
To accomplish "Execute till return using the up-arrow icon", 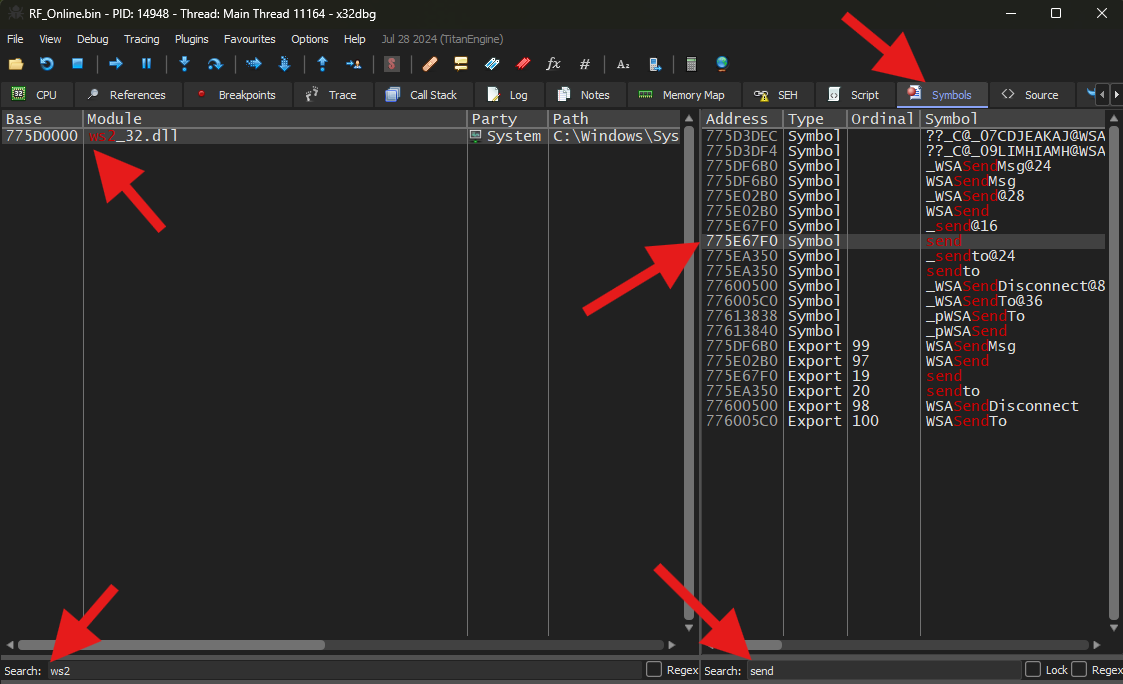I will tap(322, 64).
